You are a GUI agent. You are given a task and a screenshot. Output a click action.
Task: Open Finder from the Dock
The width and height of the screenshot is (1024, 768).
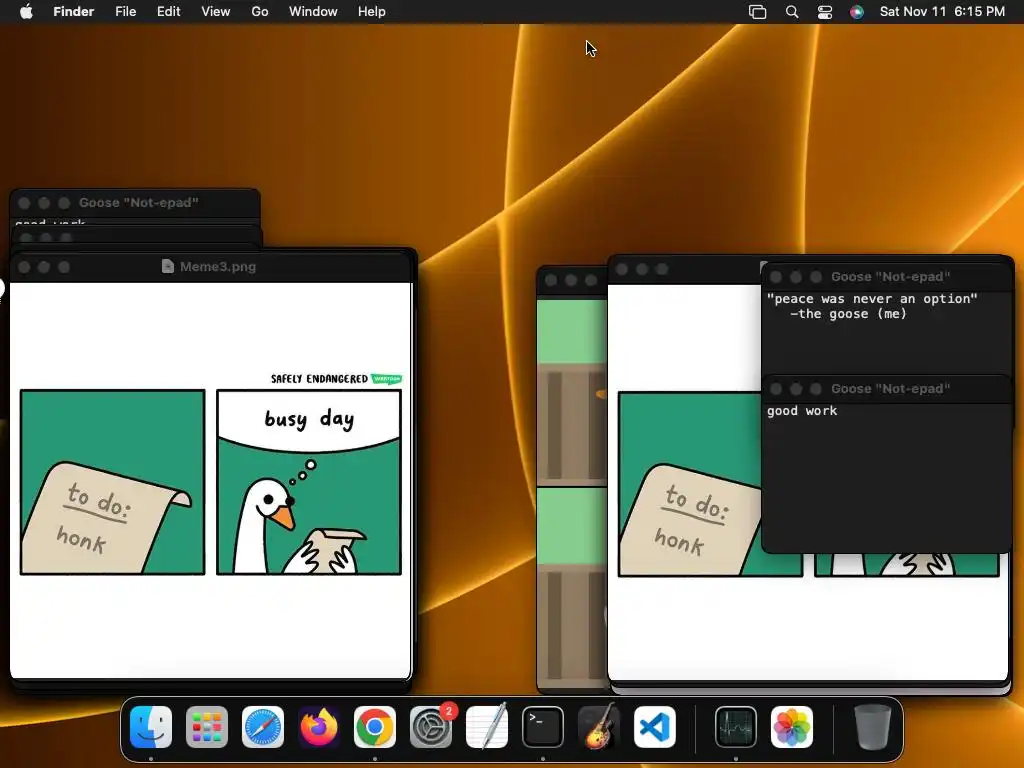coord(151,727)
